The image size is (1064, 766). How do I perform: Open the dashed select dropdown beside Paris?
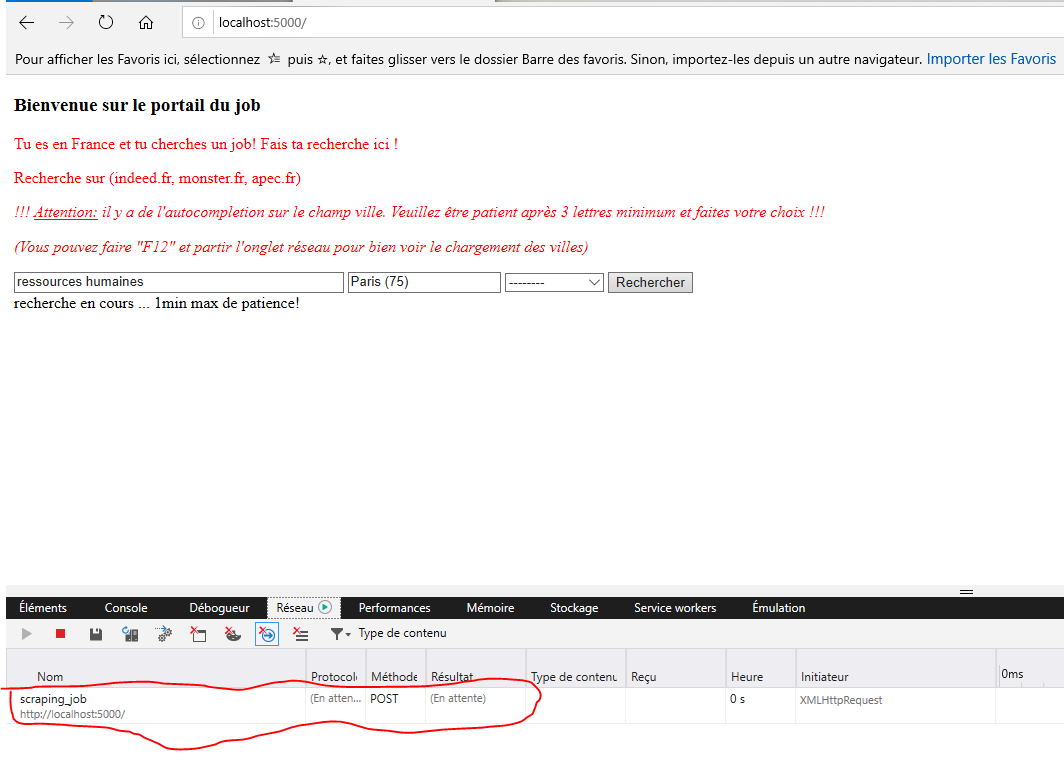[x=554, y=282]
